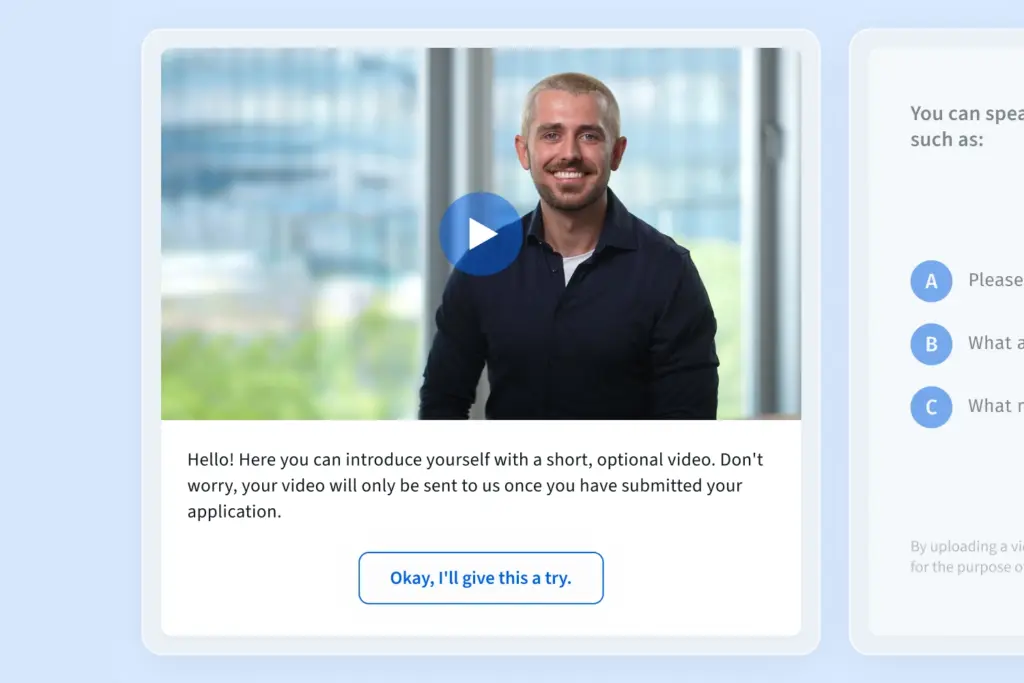Screen dimensions: 1024x683
Task: Click the "By uploading a vi" disclaimer line
Action: pyautogui.click(x=967, y=547)
